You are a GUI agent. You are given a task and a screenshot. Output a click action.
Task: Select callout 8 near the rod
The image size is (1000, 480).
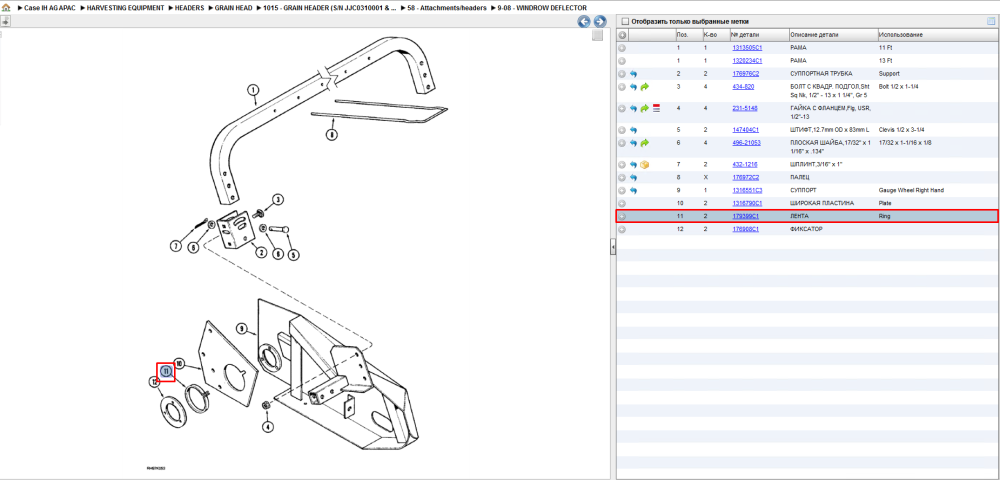pyautogui.click(x=332, y=134)
